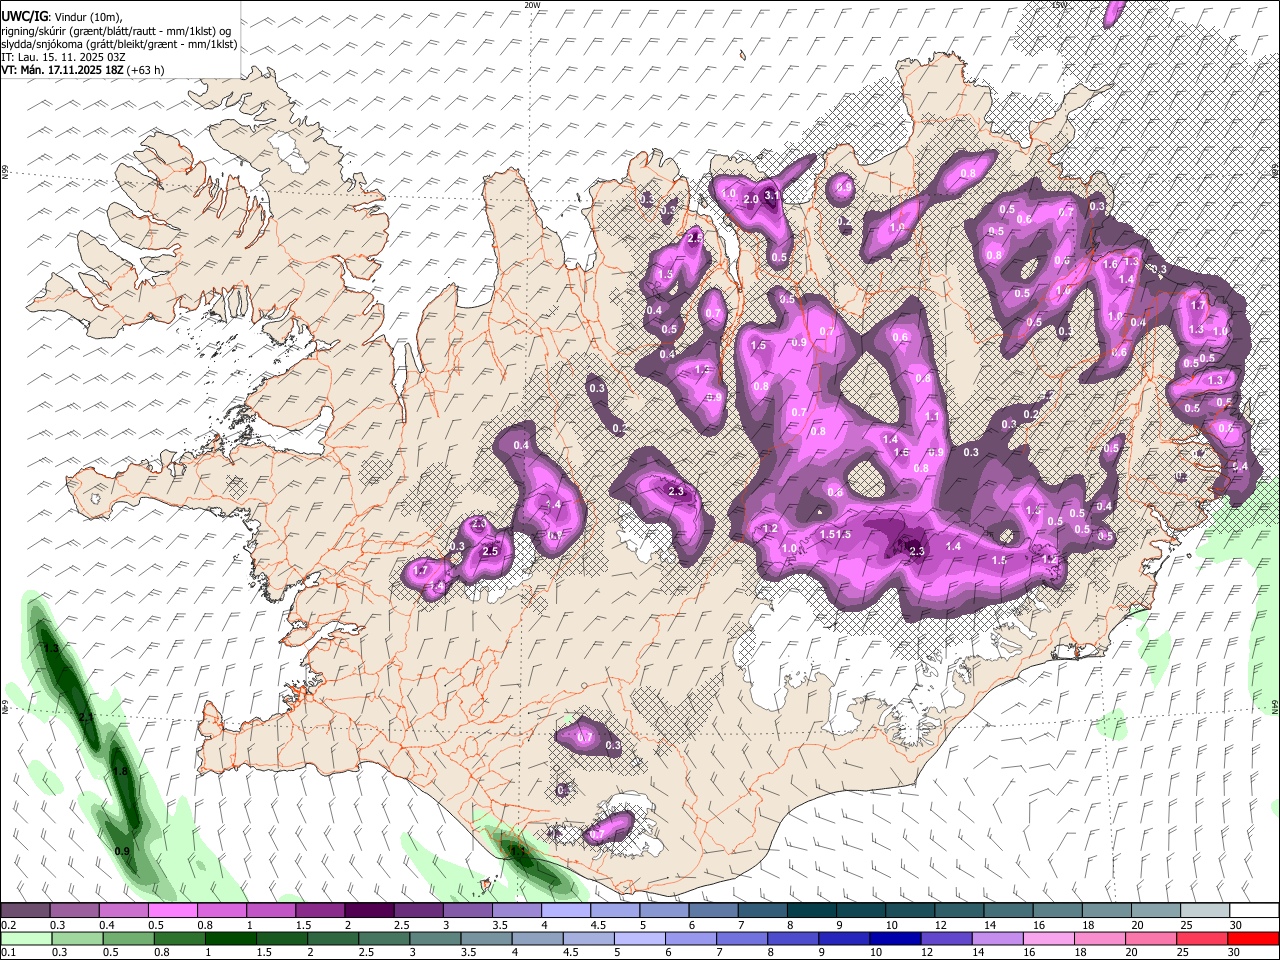This screenshot has width=1280, height=960.
Task: Click the '0.1' label in the lower legend
Action: 8,953
